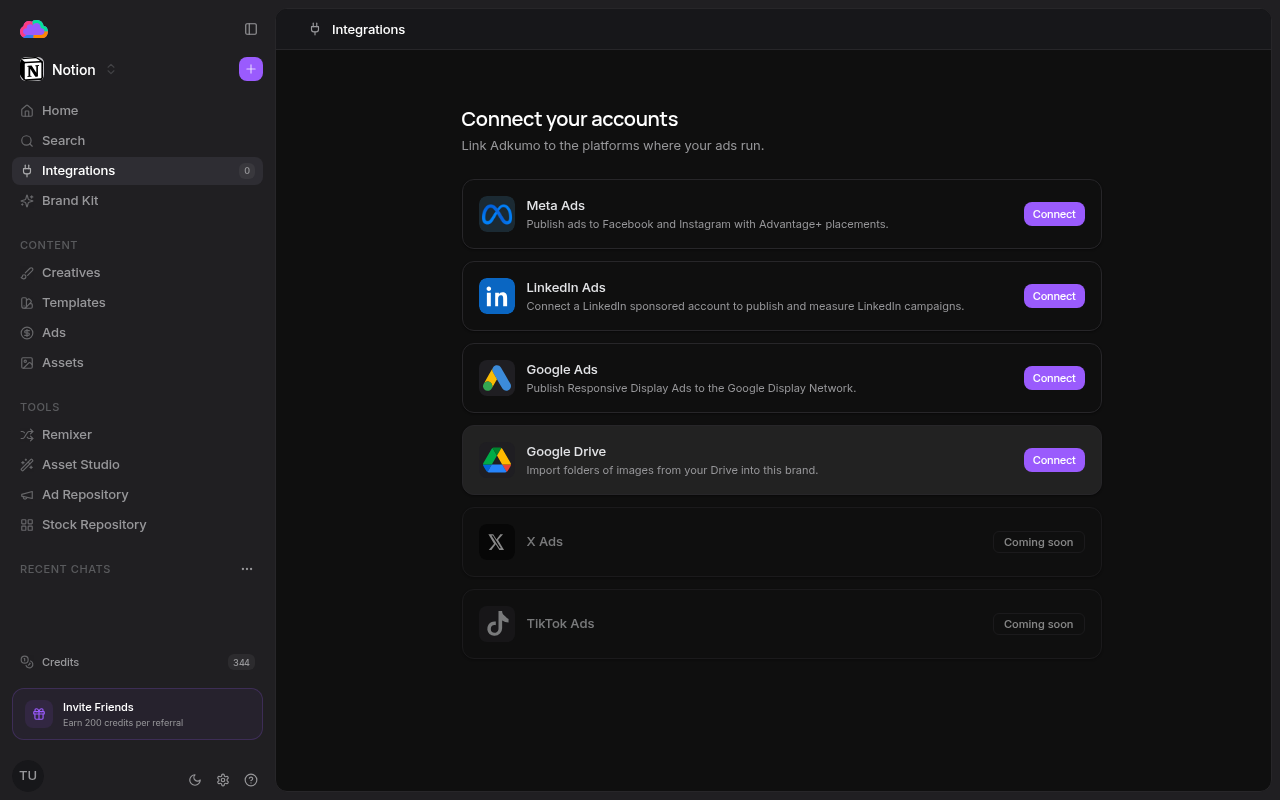Click the X Ads logo

[x=497, y=542]
